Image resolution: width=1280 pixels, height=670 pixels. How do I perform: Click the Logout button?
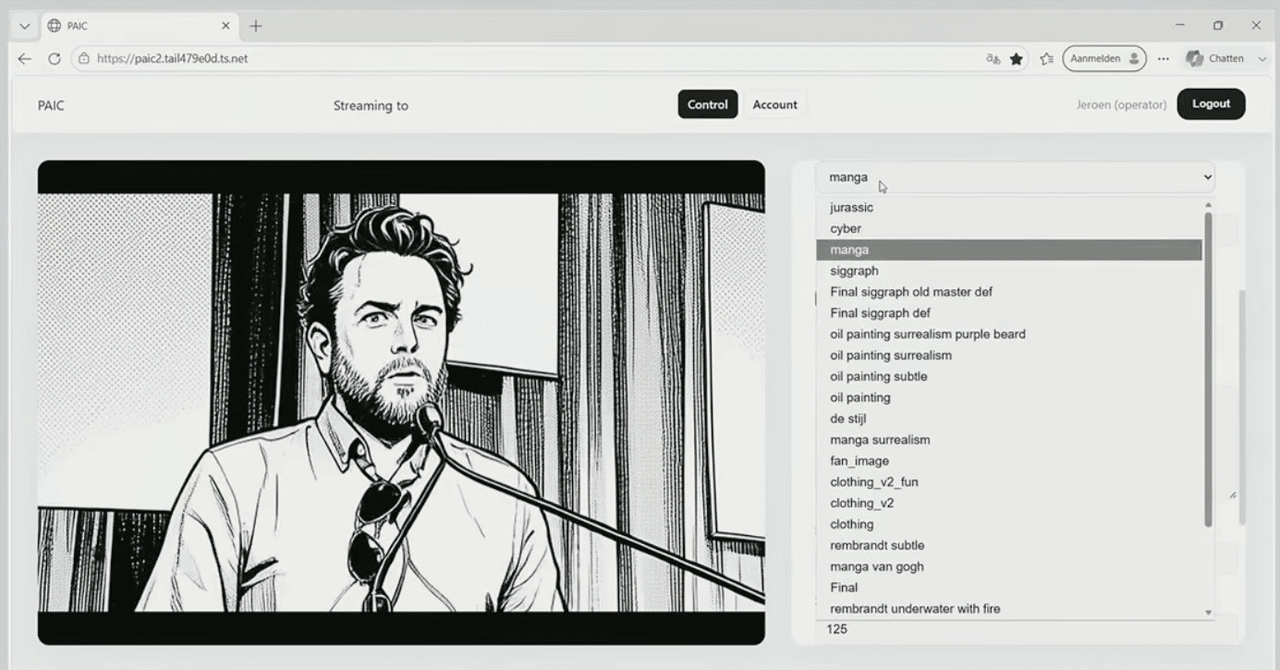1211,104
